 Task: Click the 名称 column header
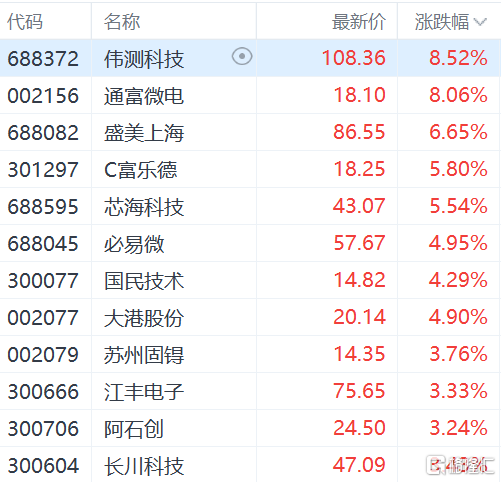pos(122,22)
